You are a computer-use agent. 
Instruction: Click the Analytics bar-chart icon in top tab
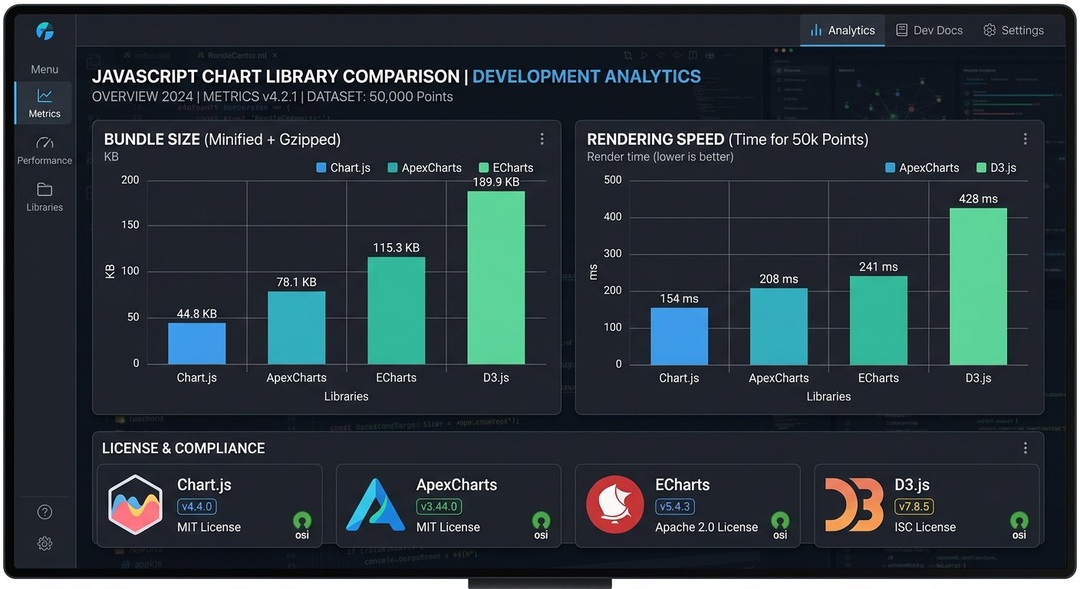point(816,30)
